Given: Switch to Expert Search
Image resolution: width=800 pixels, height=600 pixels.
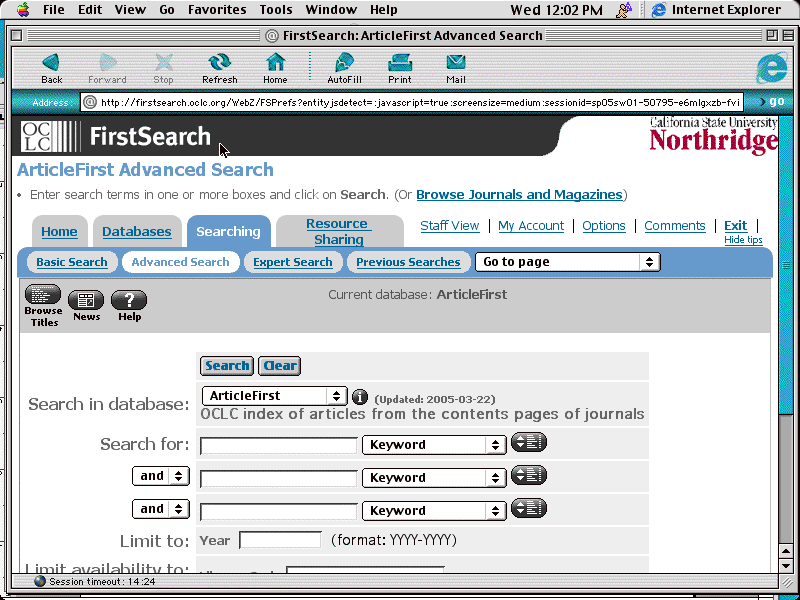Looking at the screenshot, I should click(x=293, y=262).
